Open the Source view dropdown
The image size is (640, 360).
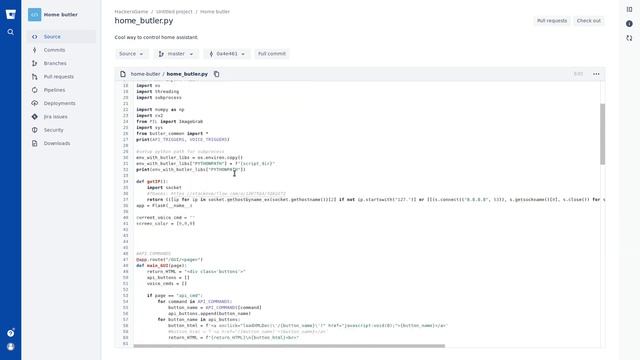tap(131, 54)
